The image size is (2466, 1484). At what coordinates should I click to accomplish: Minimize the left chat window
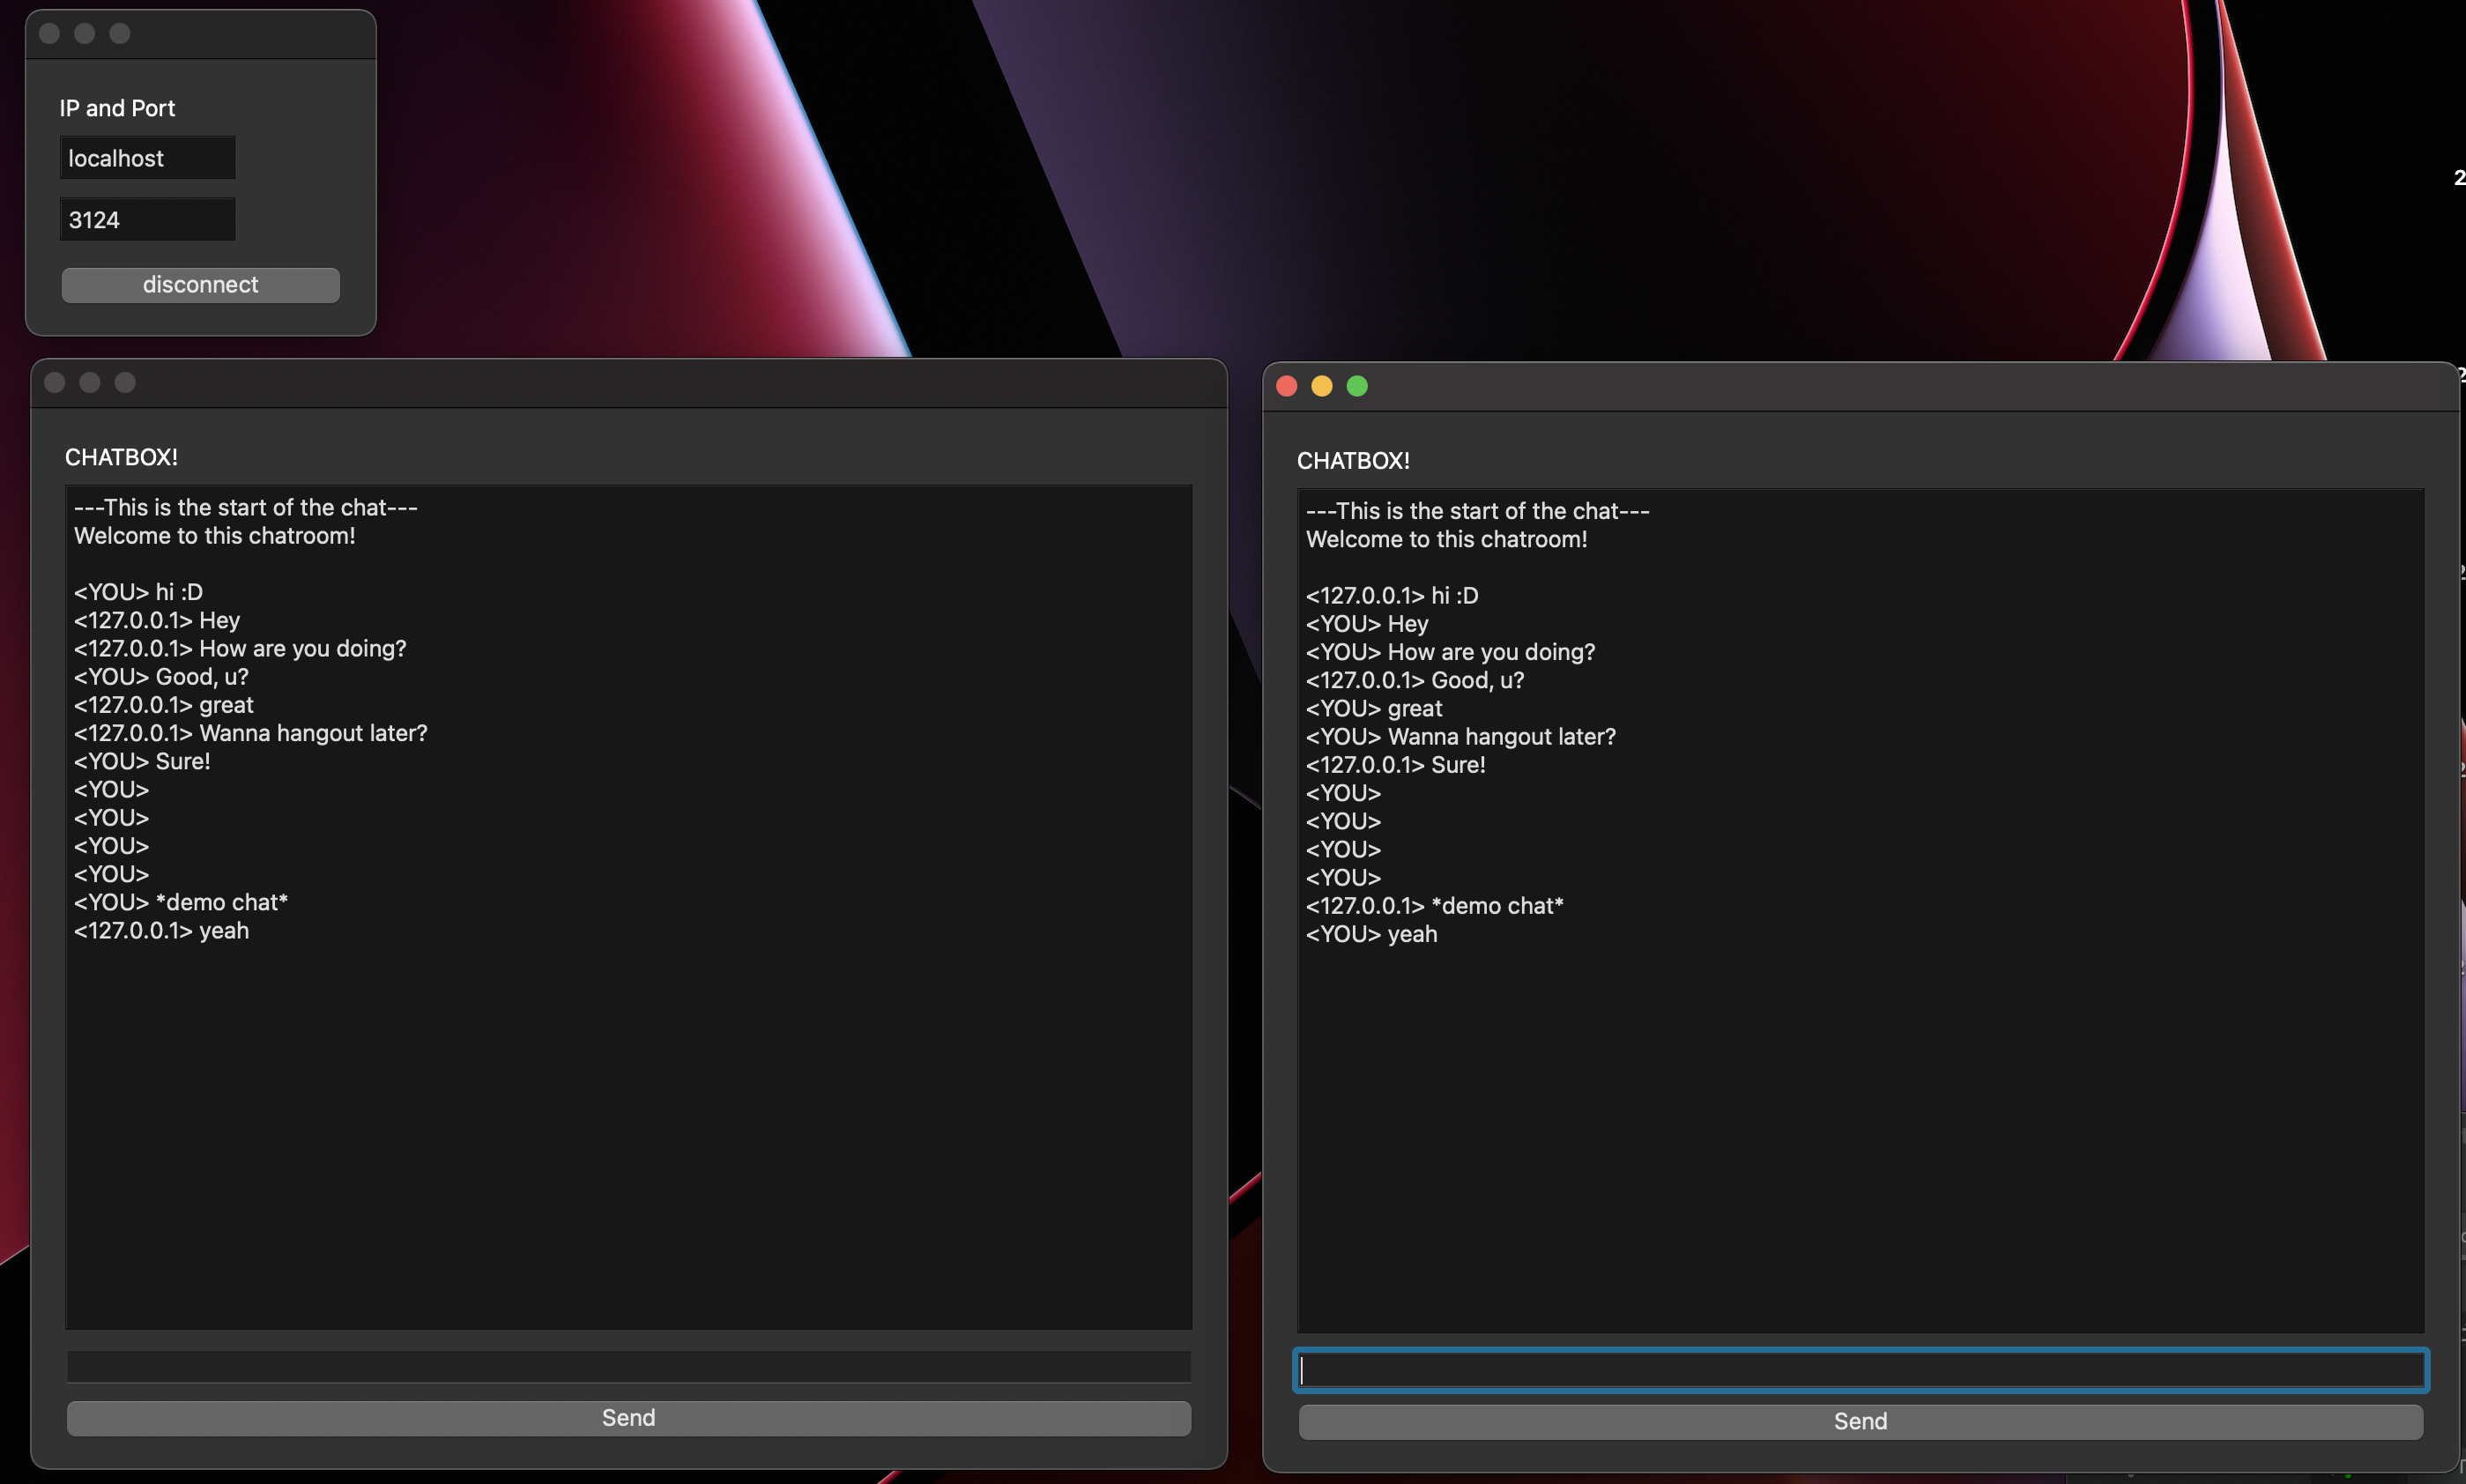(x=90, y=383)
